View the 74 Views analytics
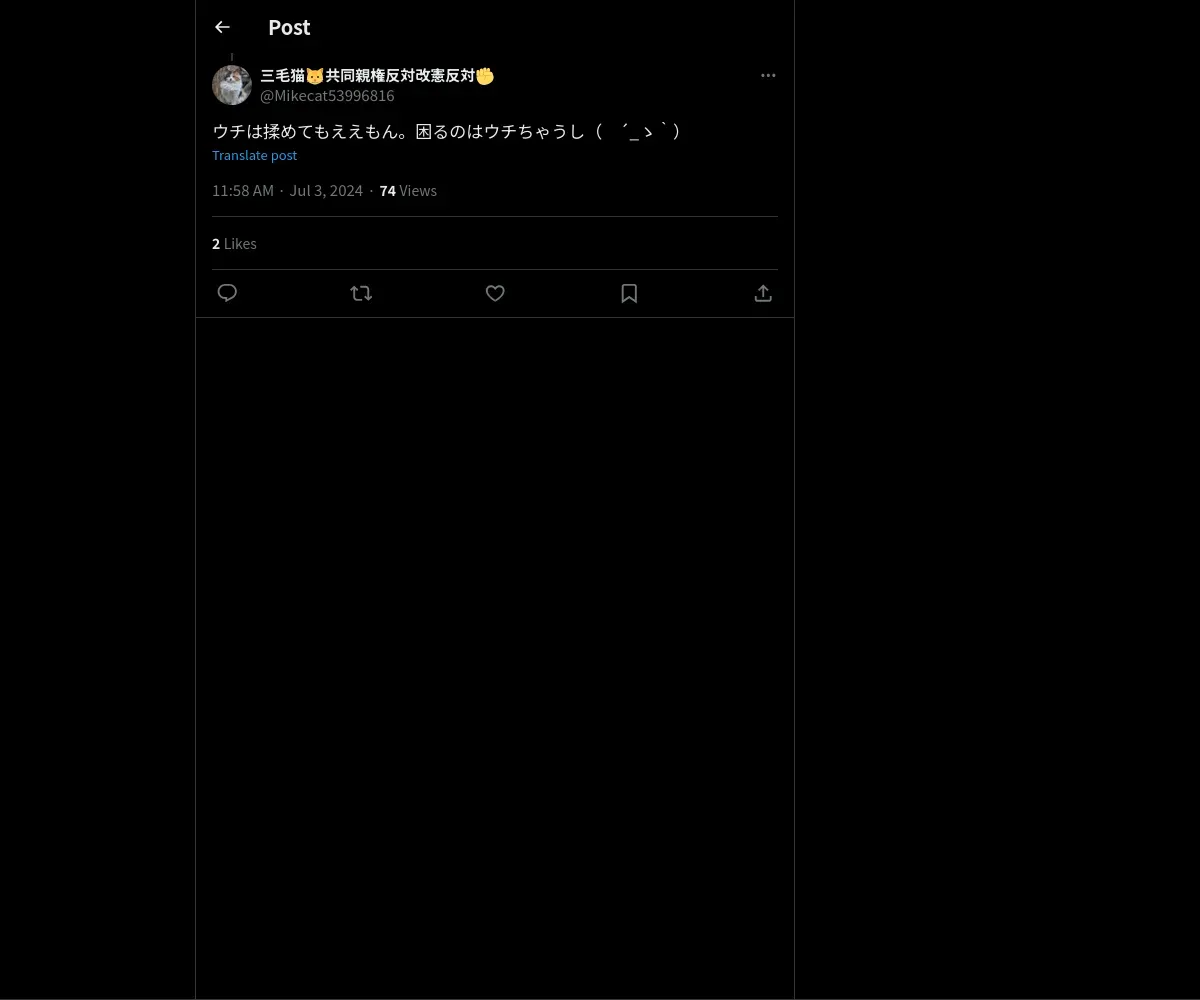Image resolution: width=1200 pixels, height=1000 pixels. pyautogui.click(x=408, y=190)
